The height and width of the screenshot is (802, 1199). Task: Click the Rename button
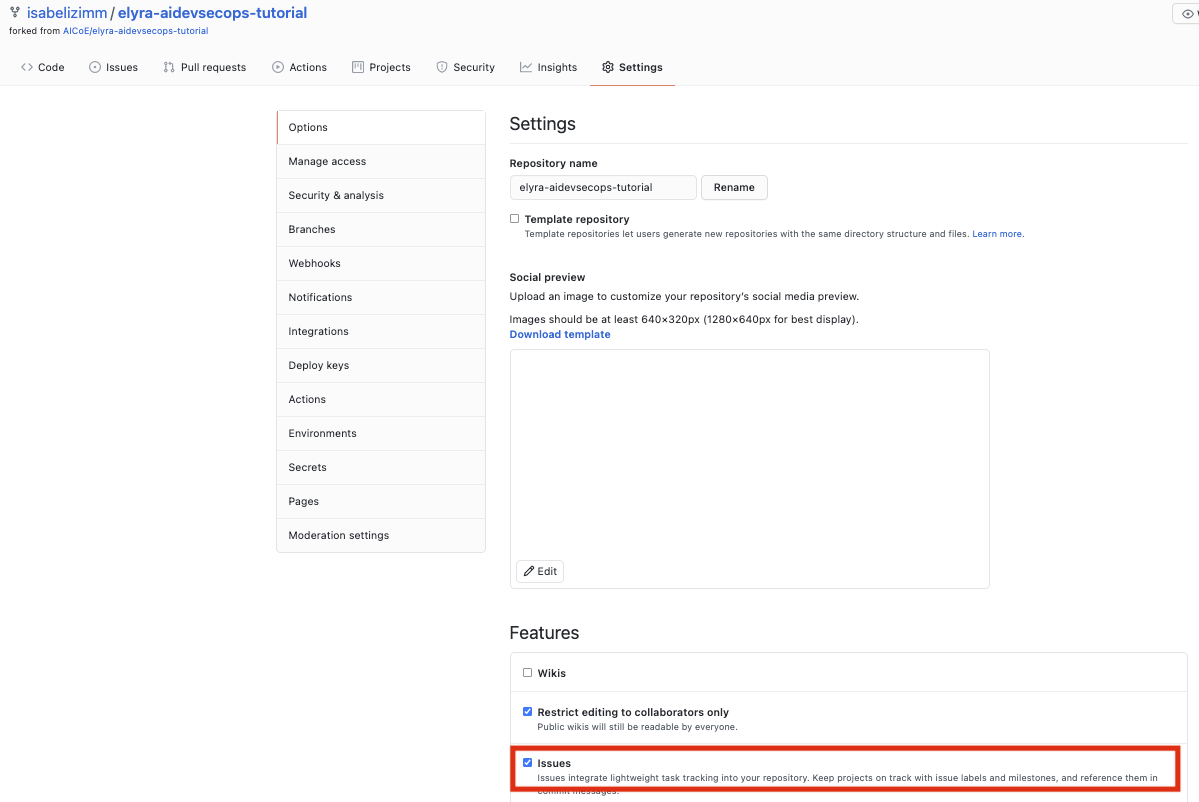pos(734,187)
